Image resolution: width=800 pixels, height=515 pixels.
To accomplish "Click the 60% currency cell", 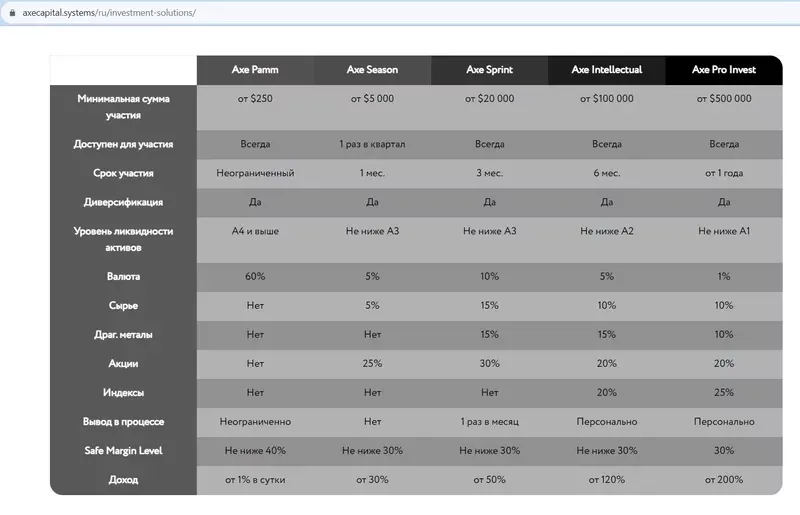I will coord(255,277).
